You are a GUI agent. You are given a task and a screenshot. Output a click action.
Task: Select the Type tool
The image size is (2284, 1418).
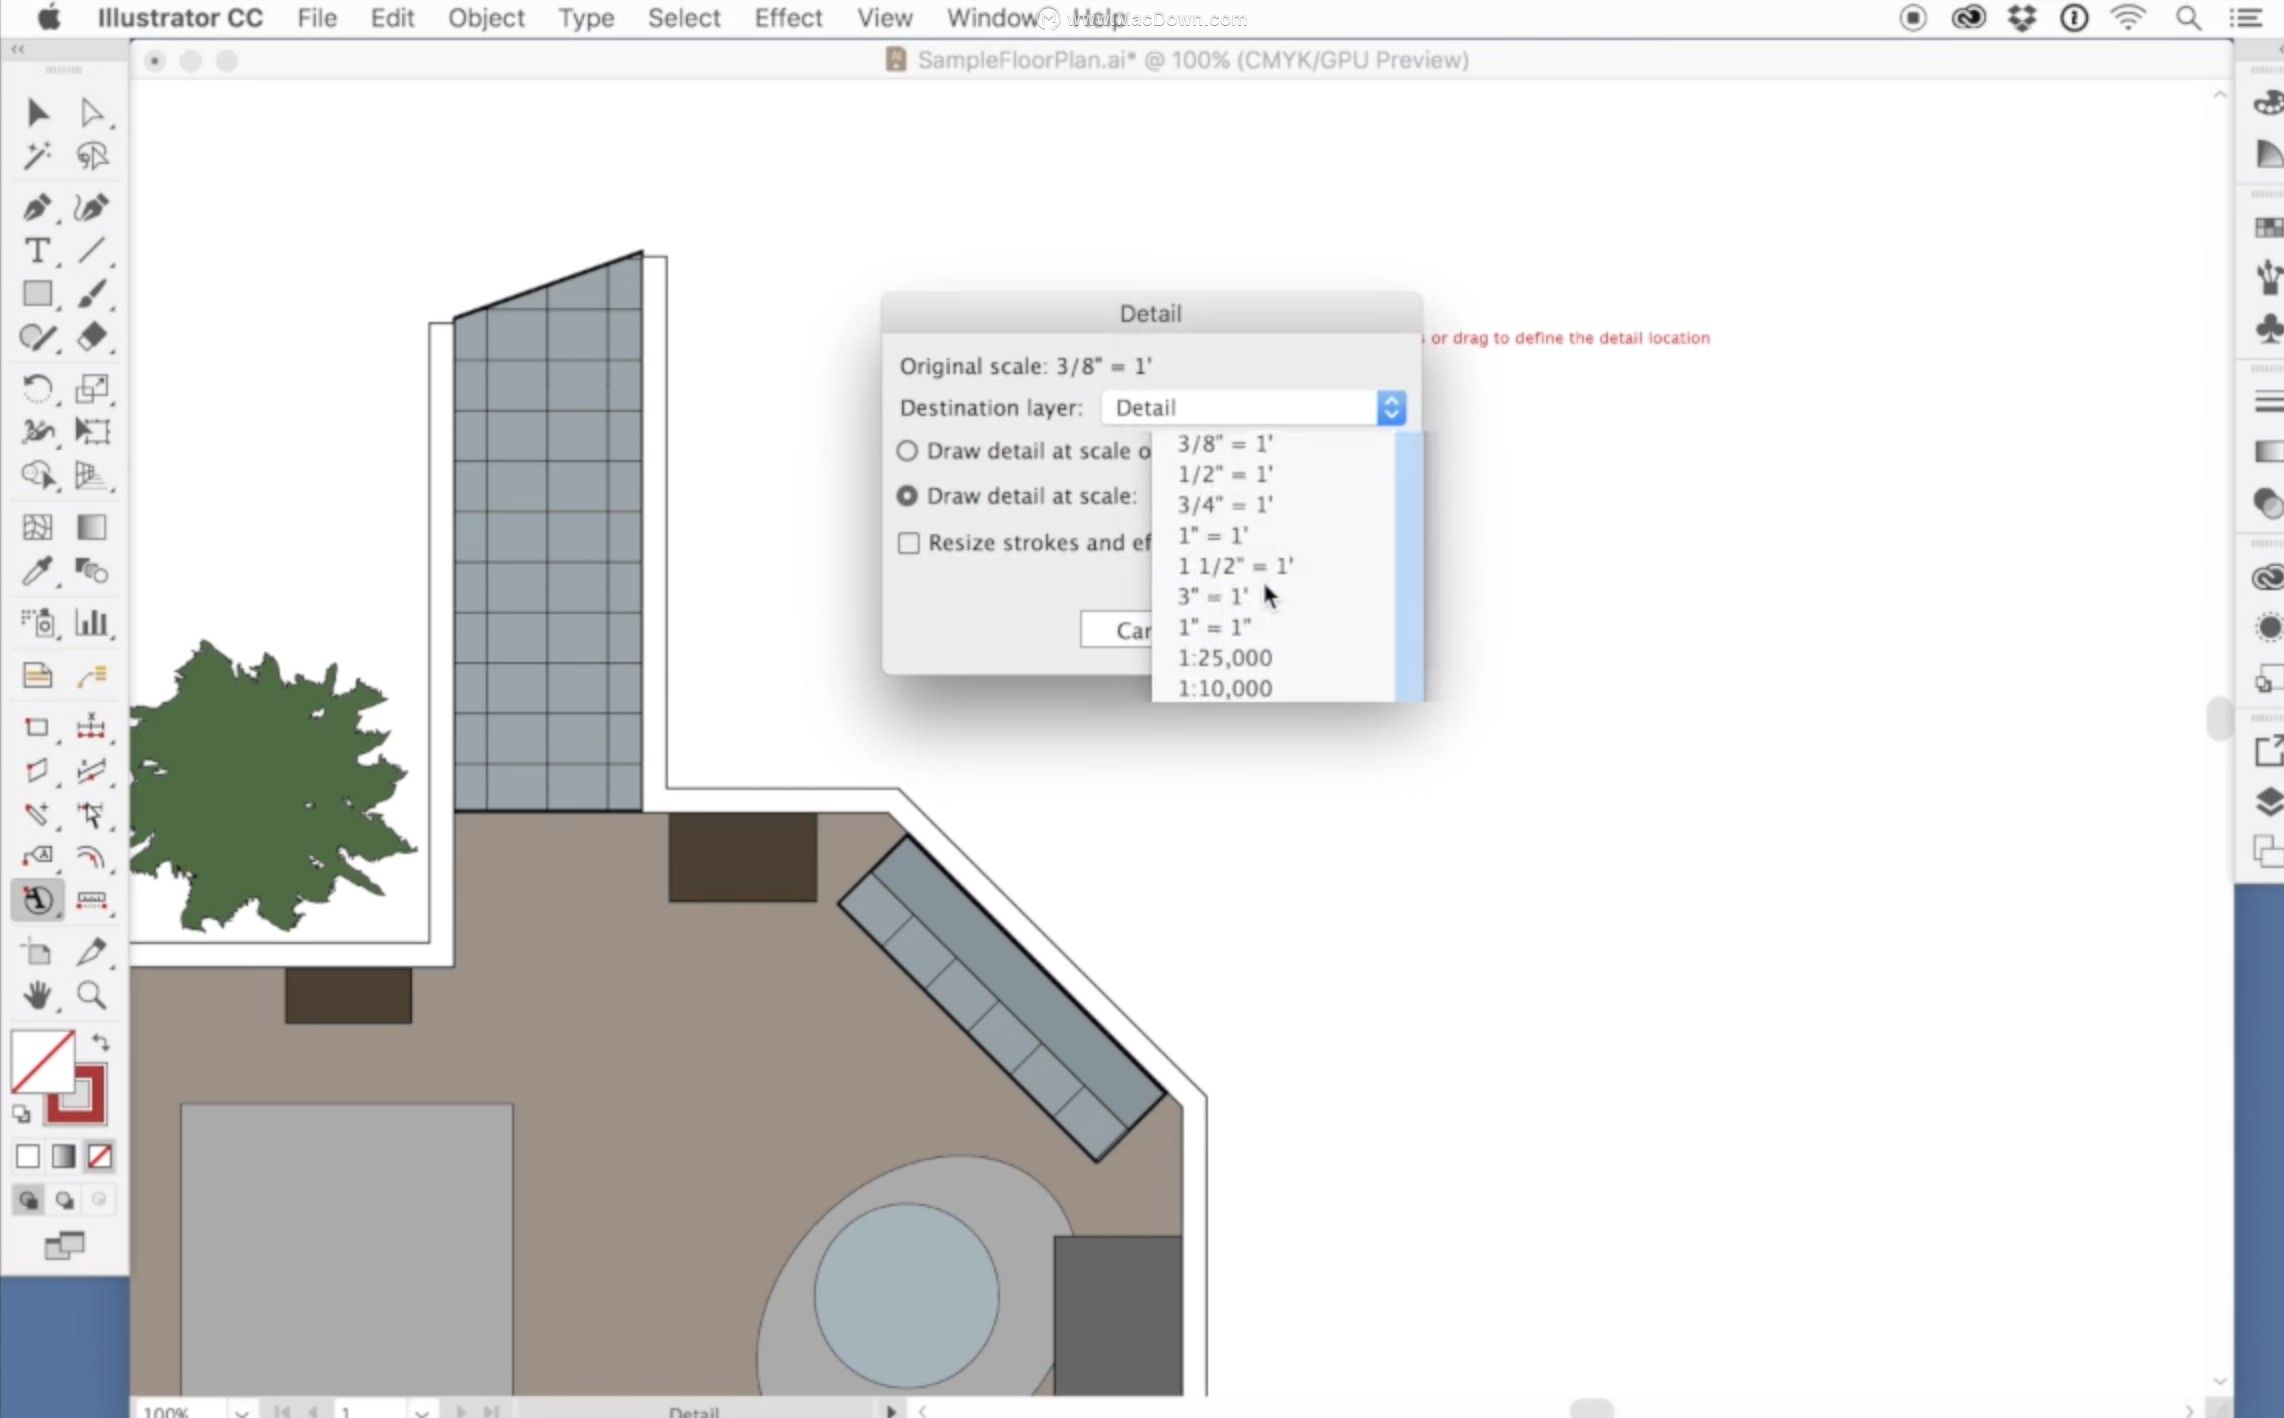tap(37, 250)
